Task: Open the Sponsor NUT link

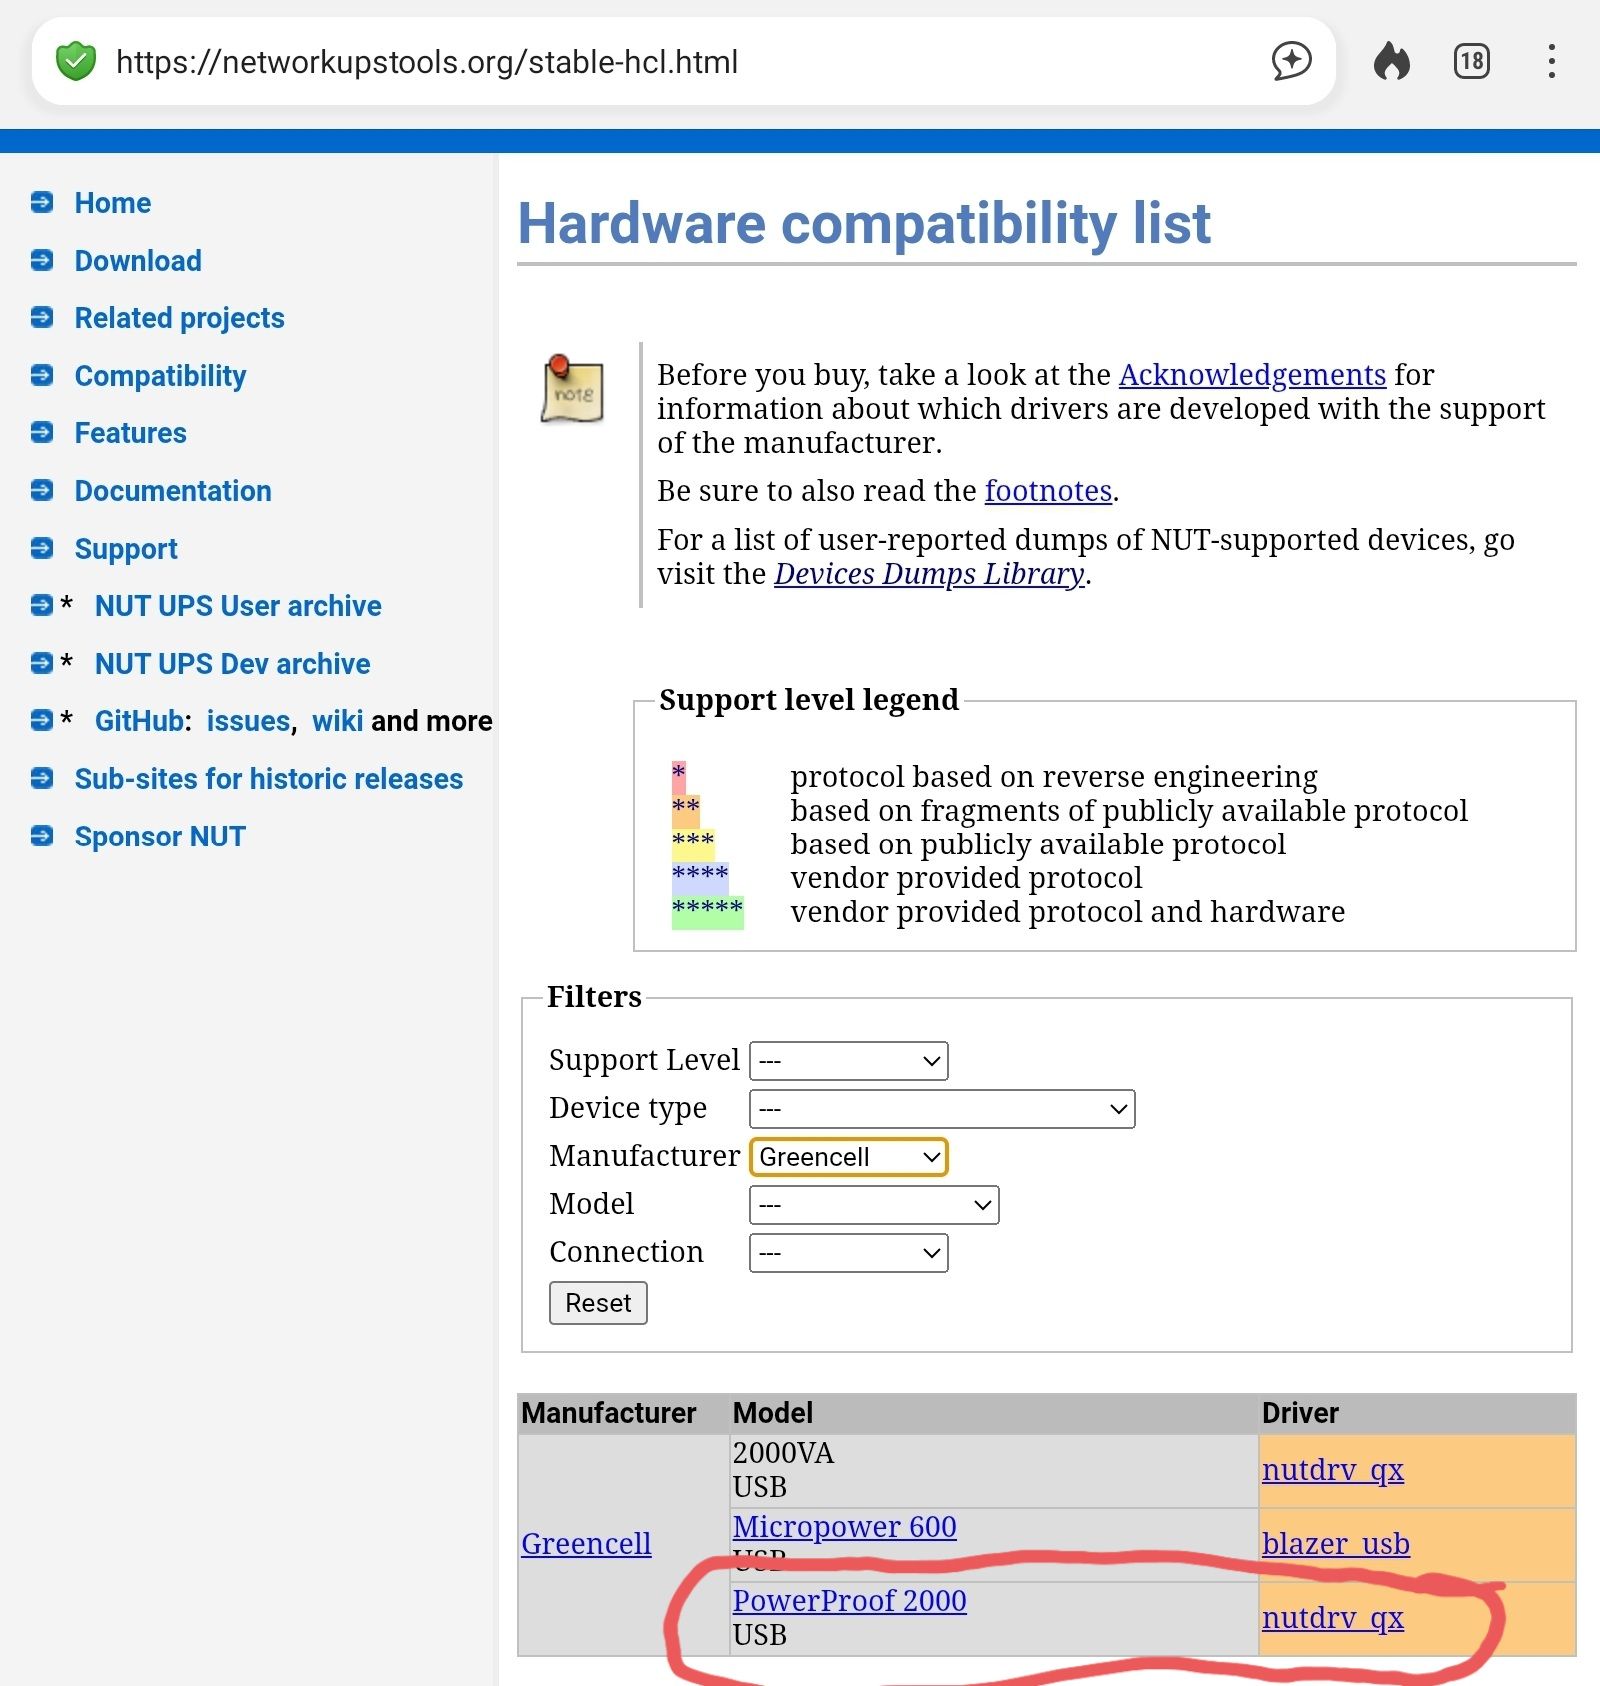Action: 160,836
